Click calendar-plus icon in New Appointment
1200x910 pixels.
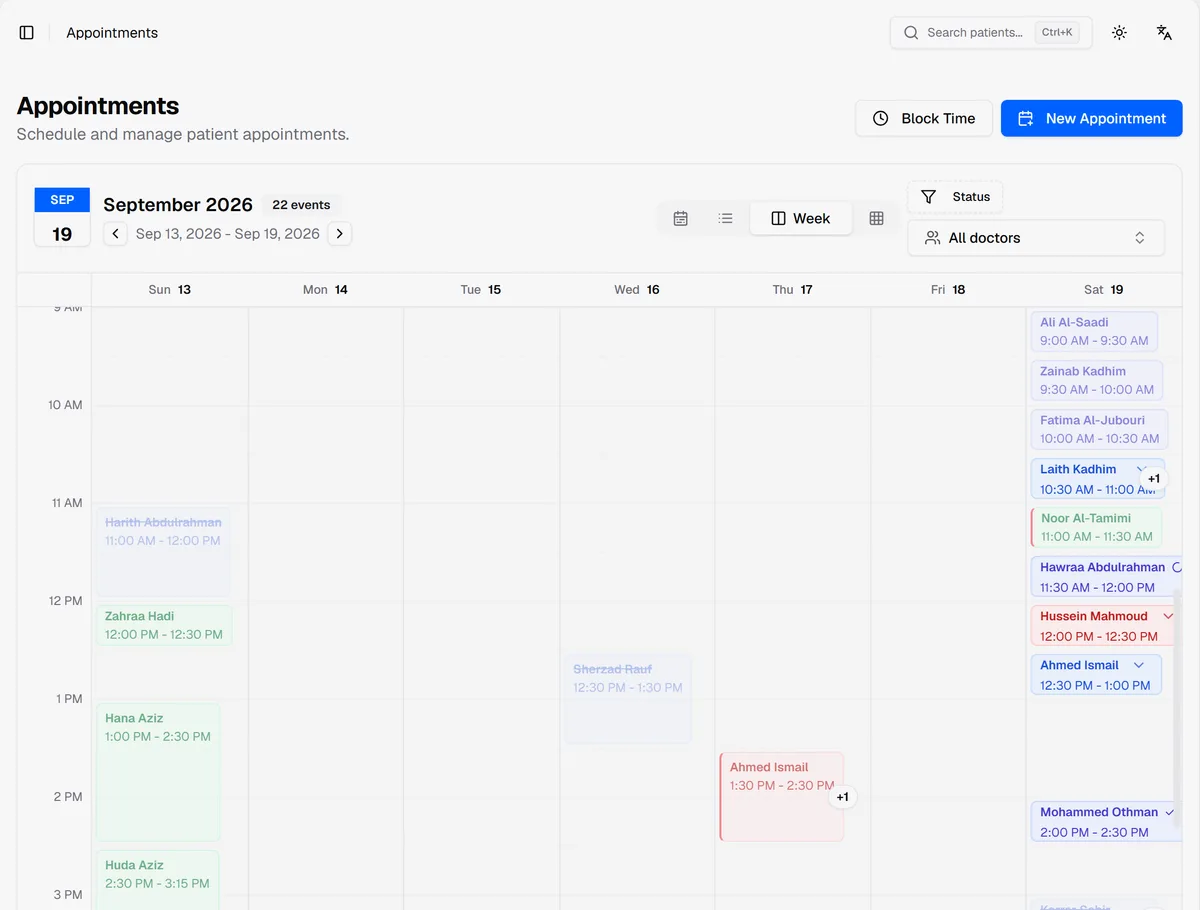1025,118
